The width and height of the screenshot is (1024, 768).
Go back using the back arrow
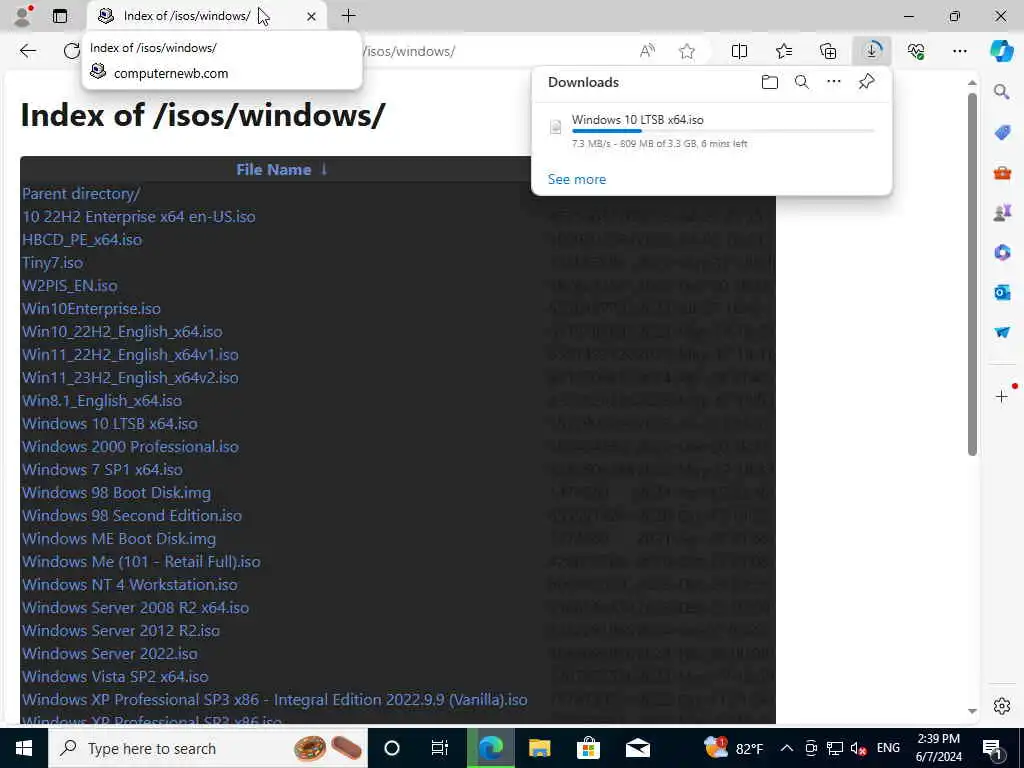27,51
